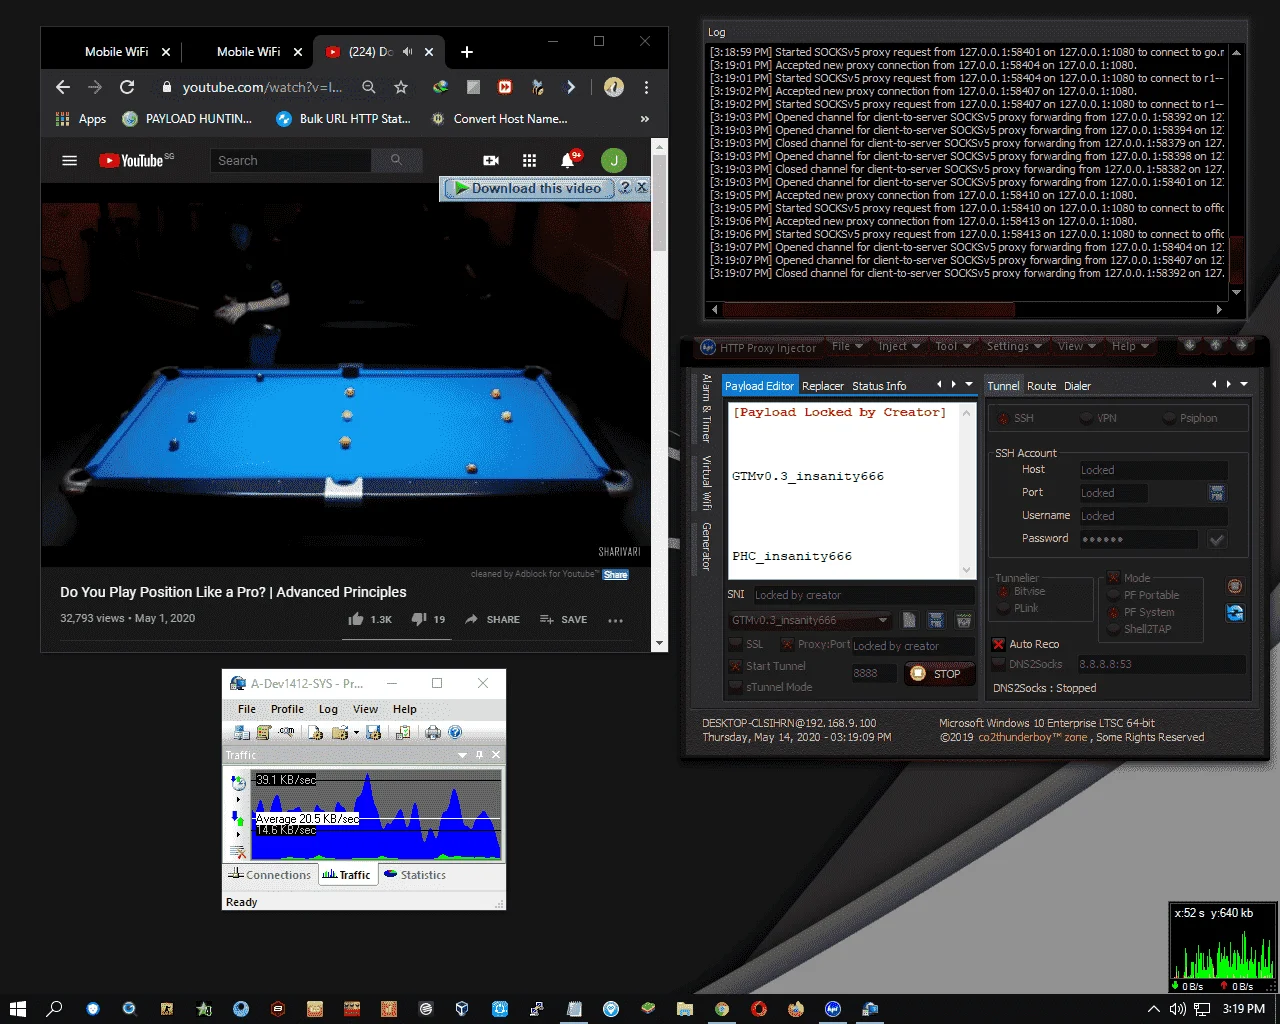The height and width of the screenshot is (1024, 1280).
Task: Open Bulk URL HTTP Stat... bookmark
Action: (342, 119)
